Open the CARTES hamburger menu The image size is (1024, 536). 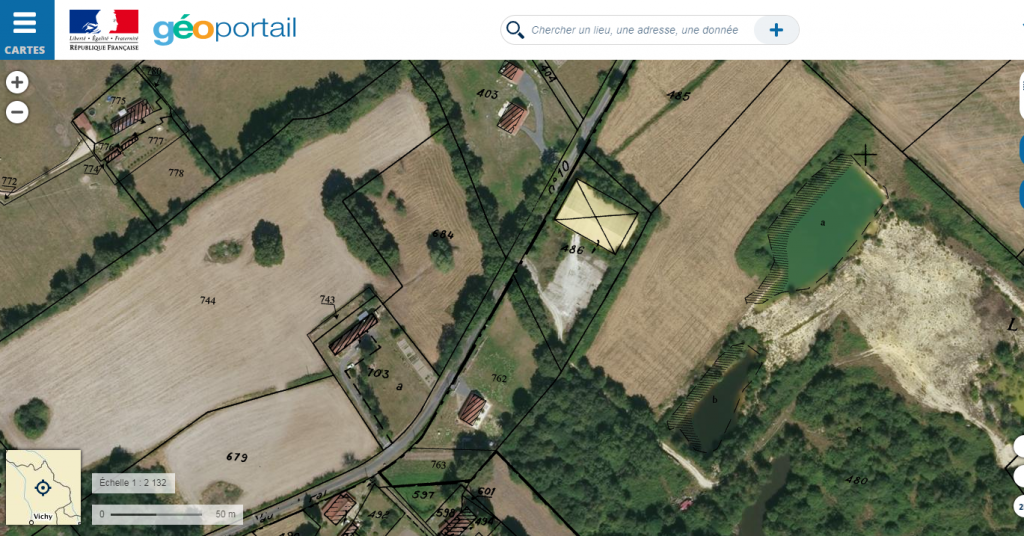[26, 29]
